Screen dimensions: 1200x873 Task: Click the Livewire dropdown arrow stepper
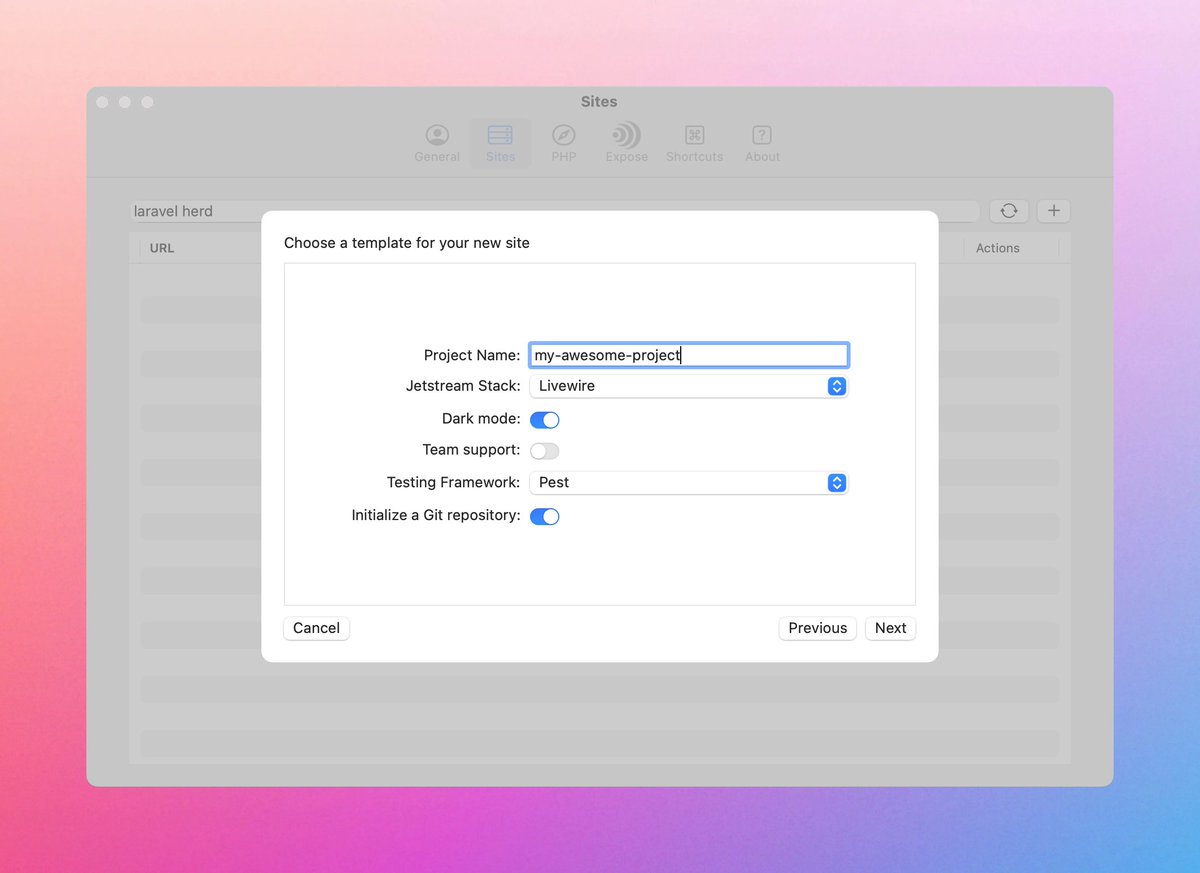click(837, 386)
